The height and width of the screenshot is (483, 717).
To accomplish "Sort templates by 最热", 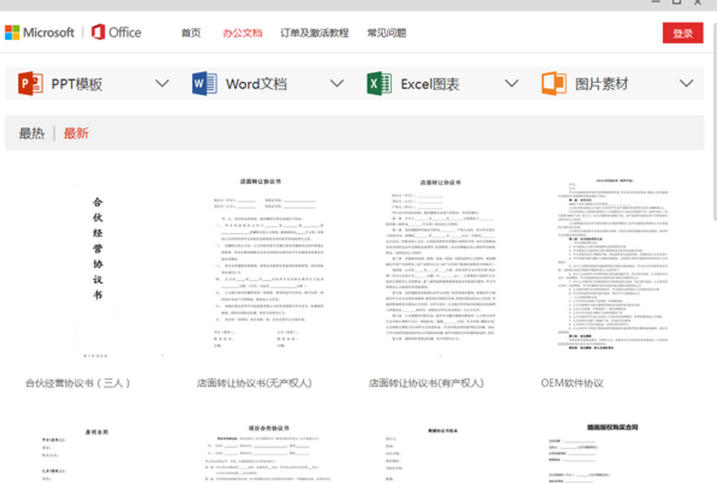I will point(32,133).
